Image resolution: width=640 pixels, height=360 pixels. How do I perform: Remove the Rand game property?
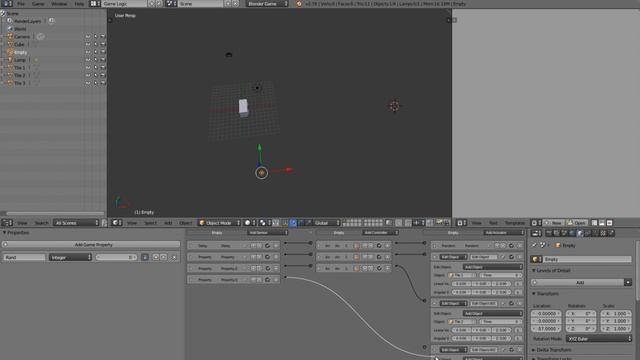(x=174, y=257)
